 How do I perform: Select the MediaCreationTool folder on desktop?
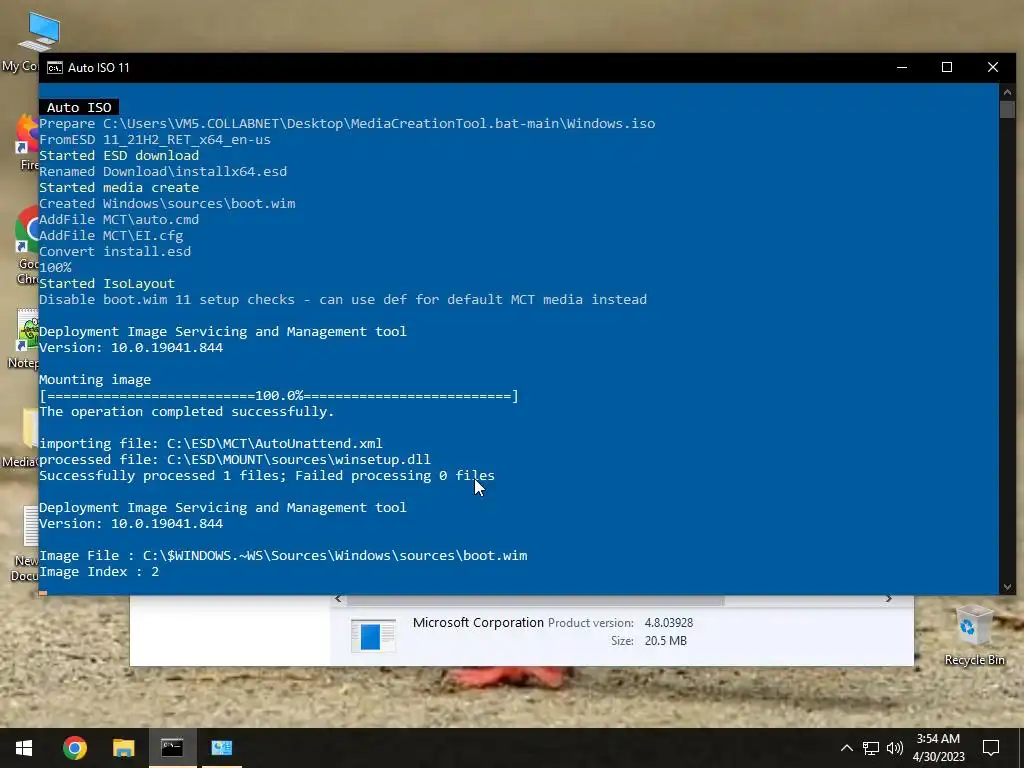point(23,438)
